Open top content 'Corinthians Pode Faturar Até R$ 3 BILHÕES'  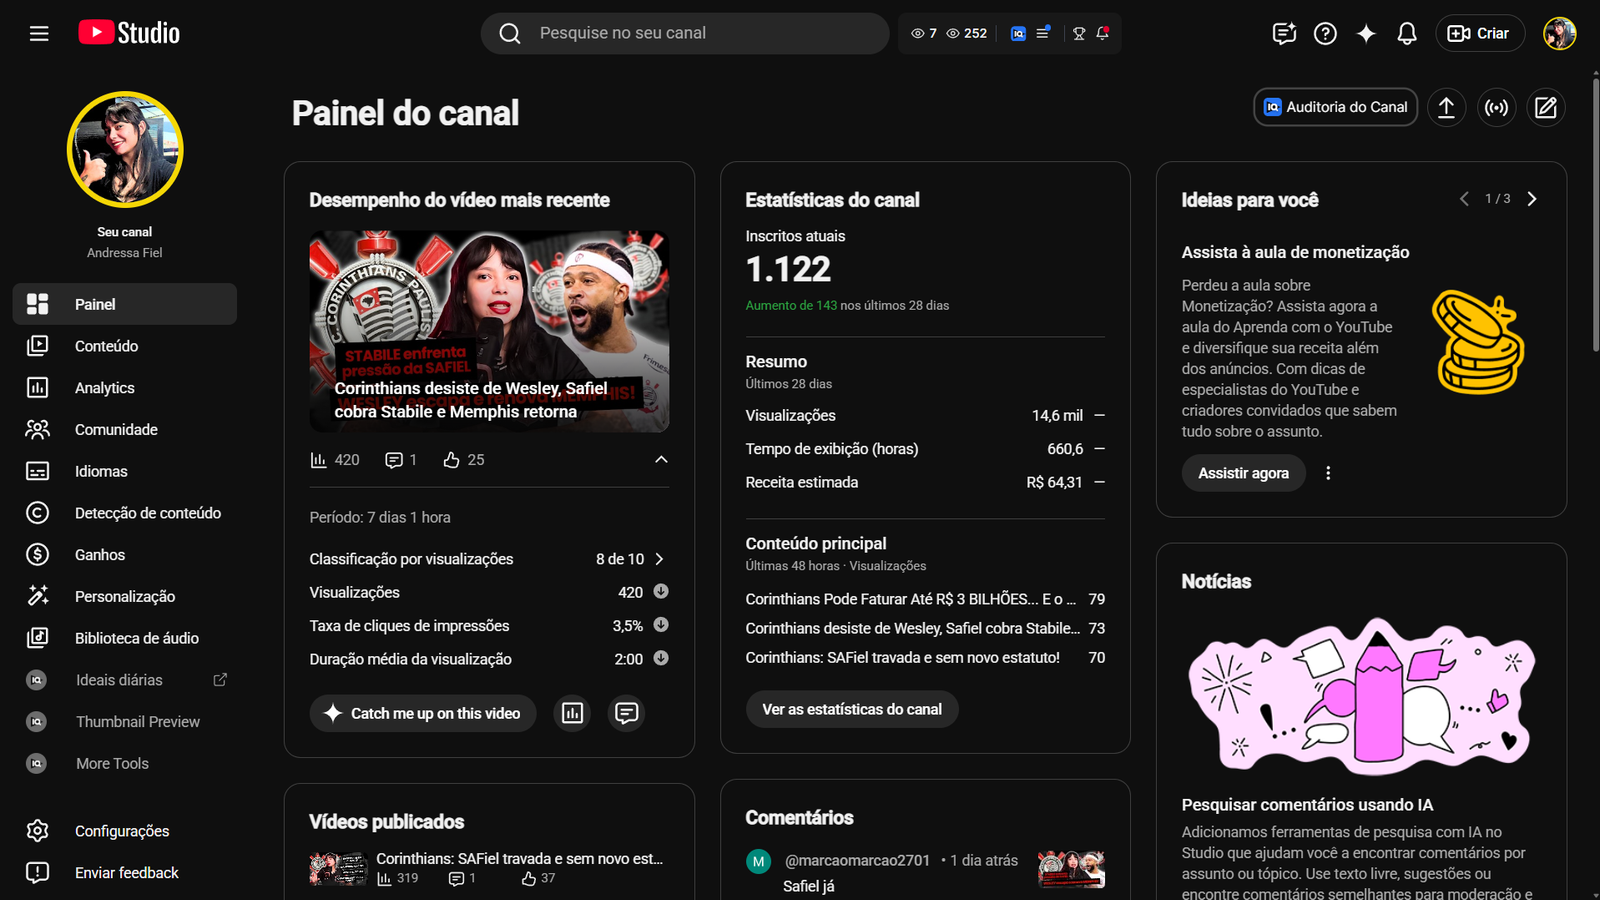[911, 599]
